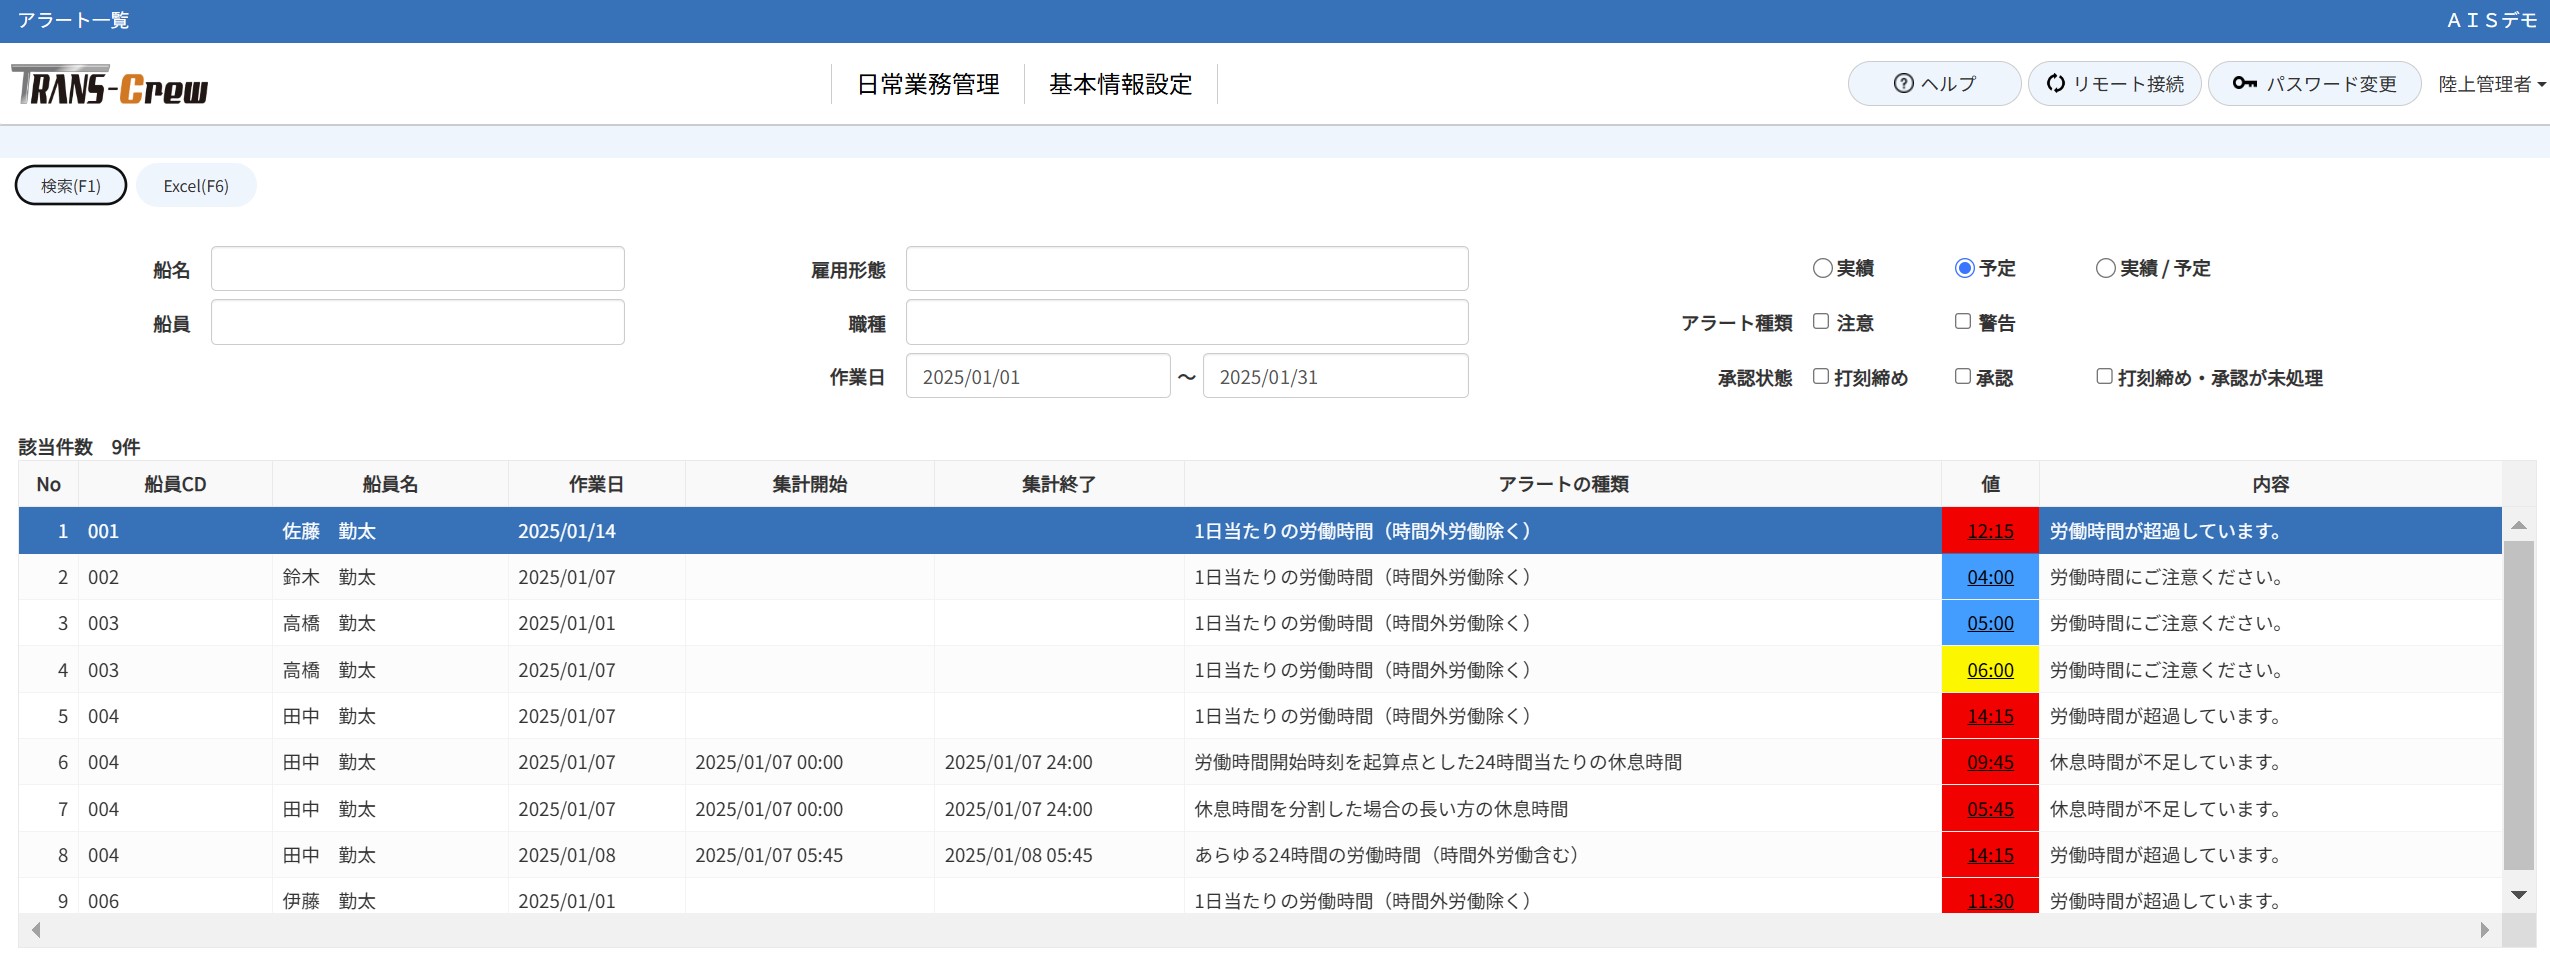2550x958 pixels.
Task: Open the 11:30 value link
Action: (1990, 900)
